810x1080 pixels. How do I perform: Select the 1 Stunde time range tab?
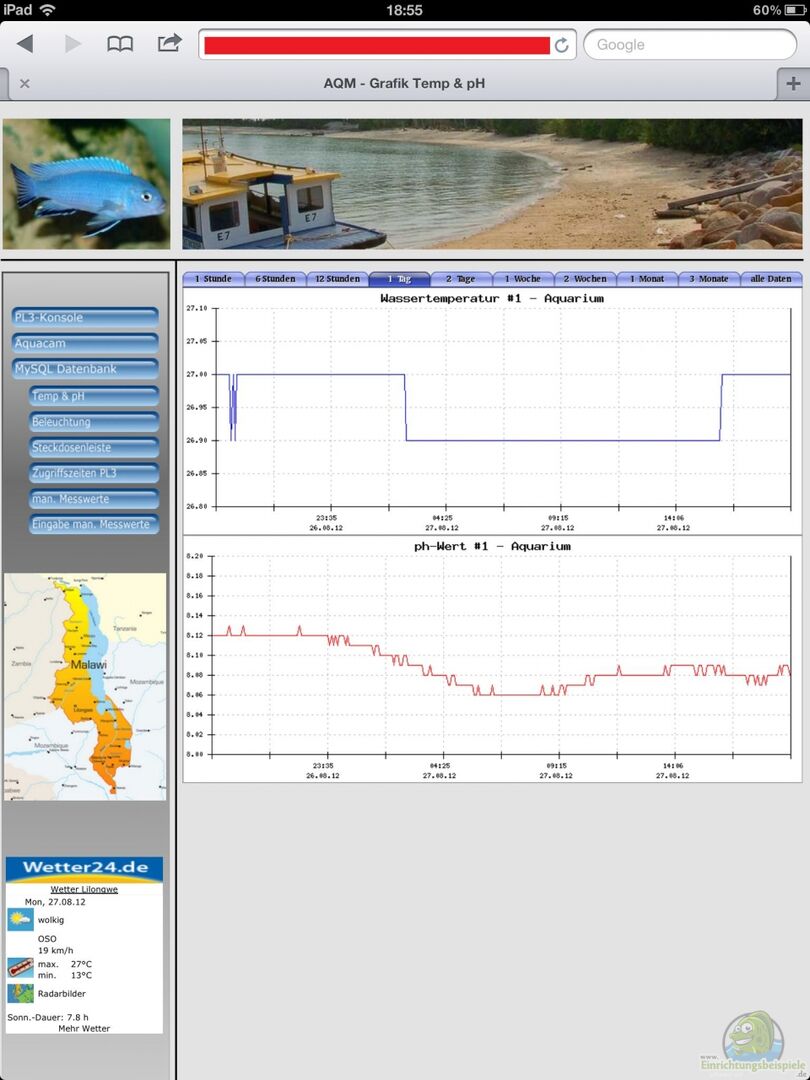(x=213, y=279)
